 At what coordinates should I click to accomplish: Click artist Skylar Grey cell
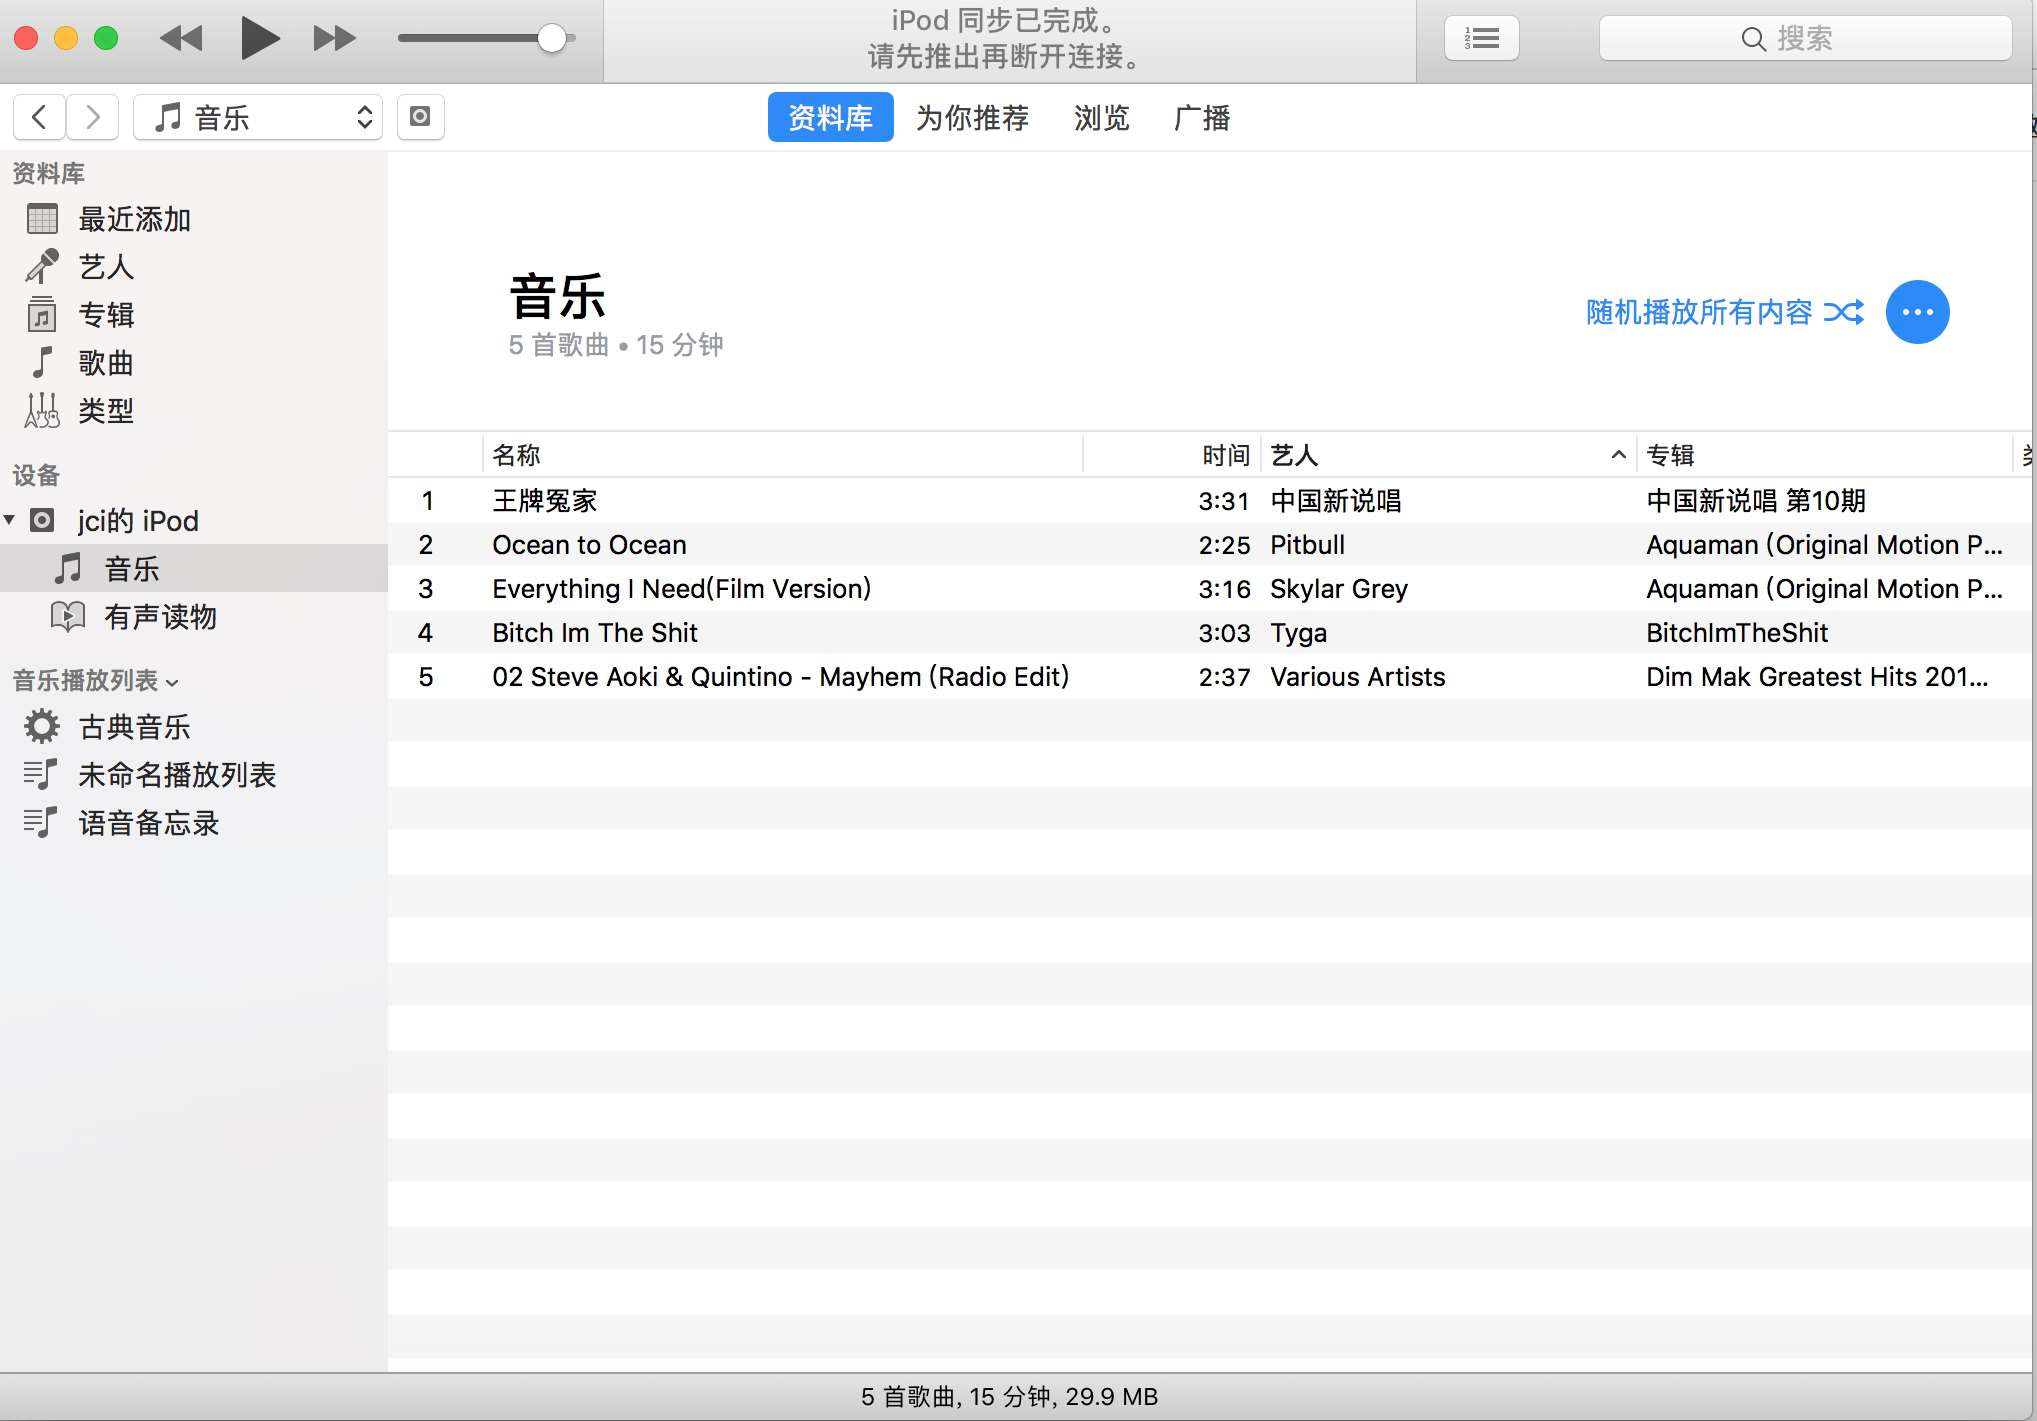pos(1338,589)
